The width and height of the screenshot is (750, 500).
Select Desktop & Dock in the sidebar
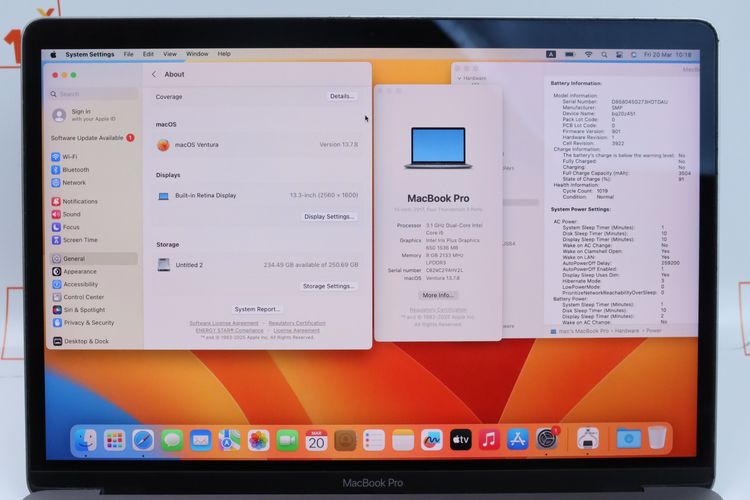[x=94, y=341]
